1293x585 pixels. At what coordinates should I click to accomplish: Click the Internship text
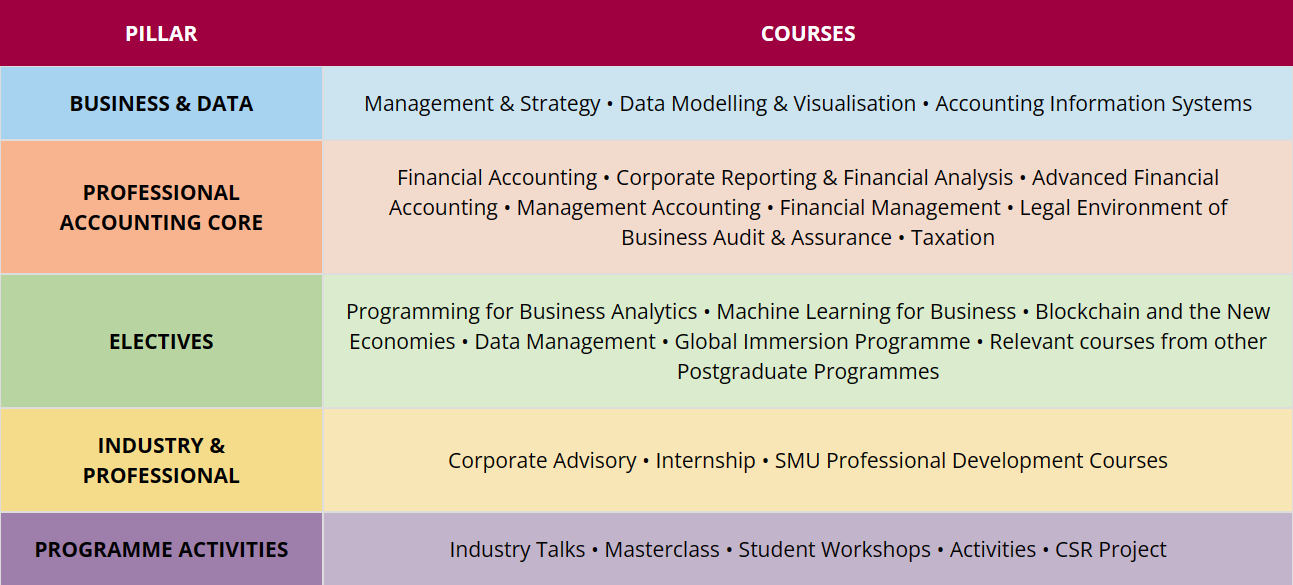click(x=705, y=460)
